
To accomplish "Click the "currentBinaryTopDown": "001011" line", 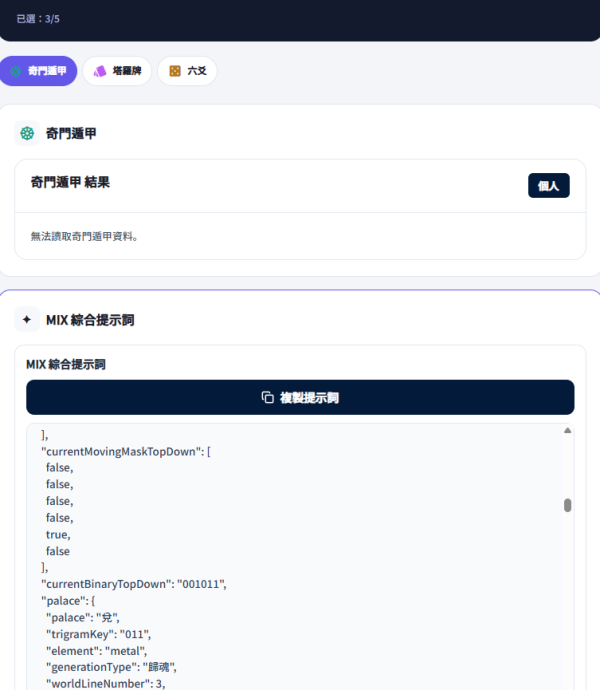I will [134, 584].
